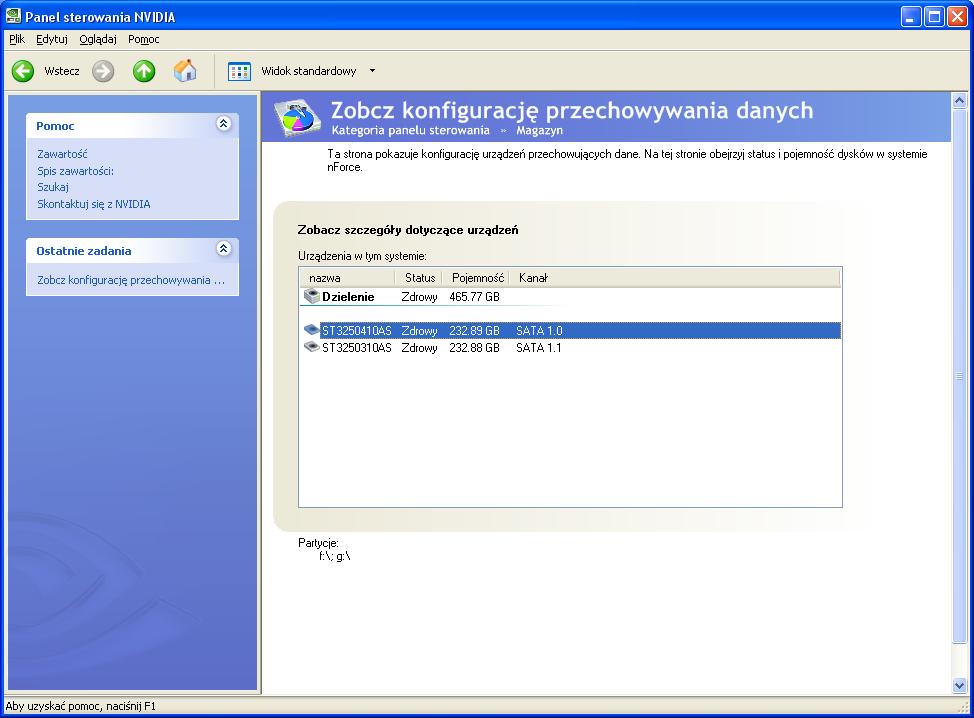This screenshot has height=718, width=974.
Task: Open the Widok standardowy dropdown arrow
Action: click(372, 71)
